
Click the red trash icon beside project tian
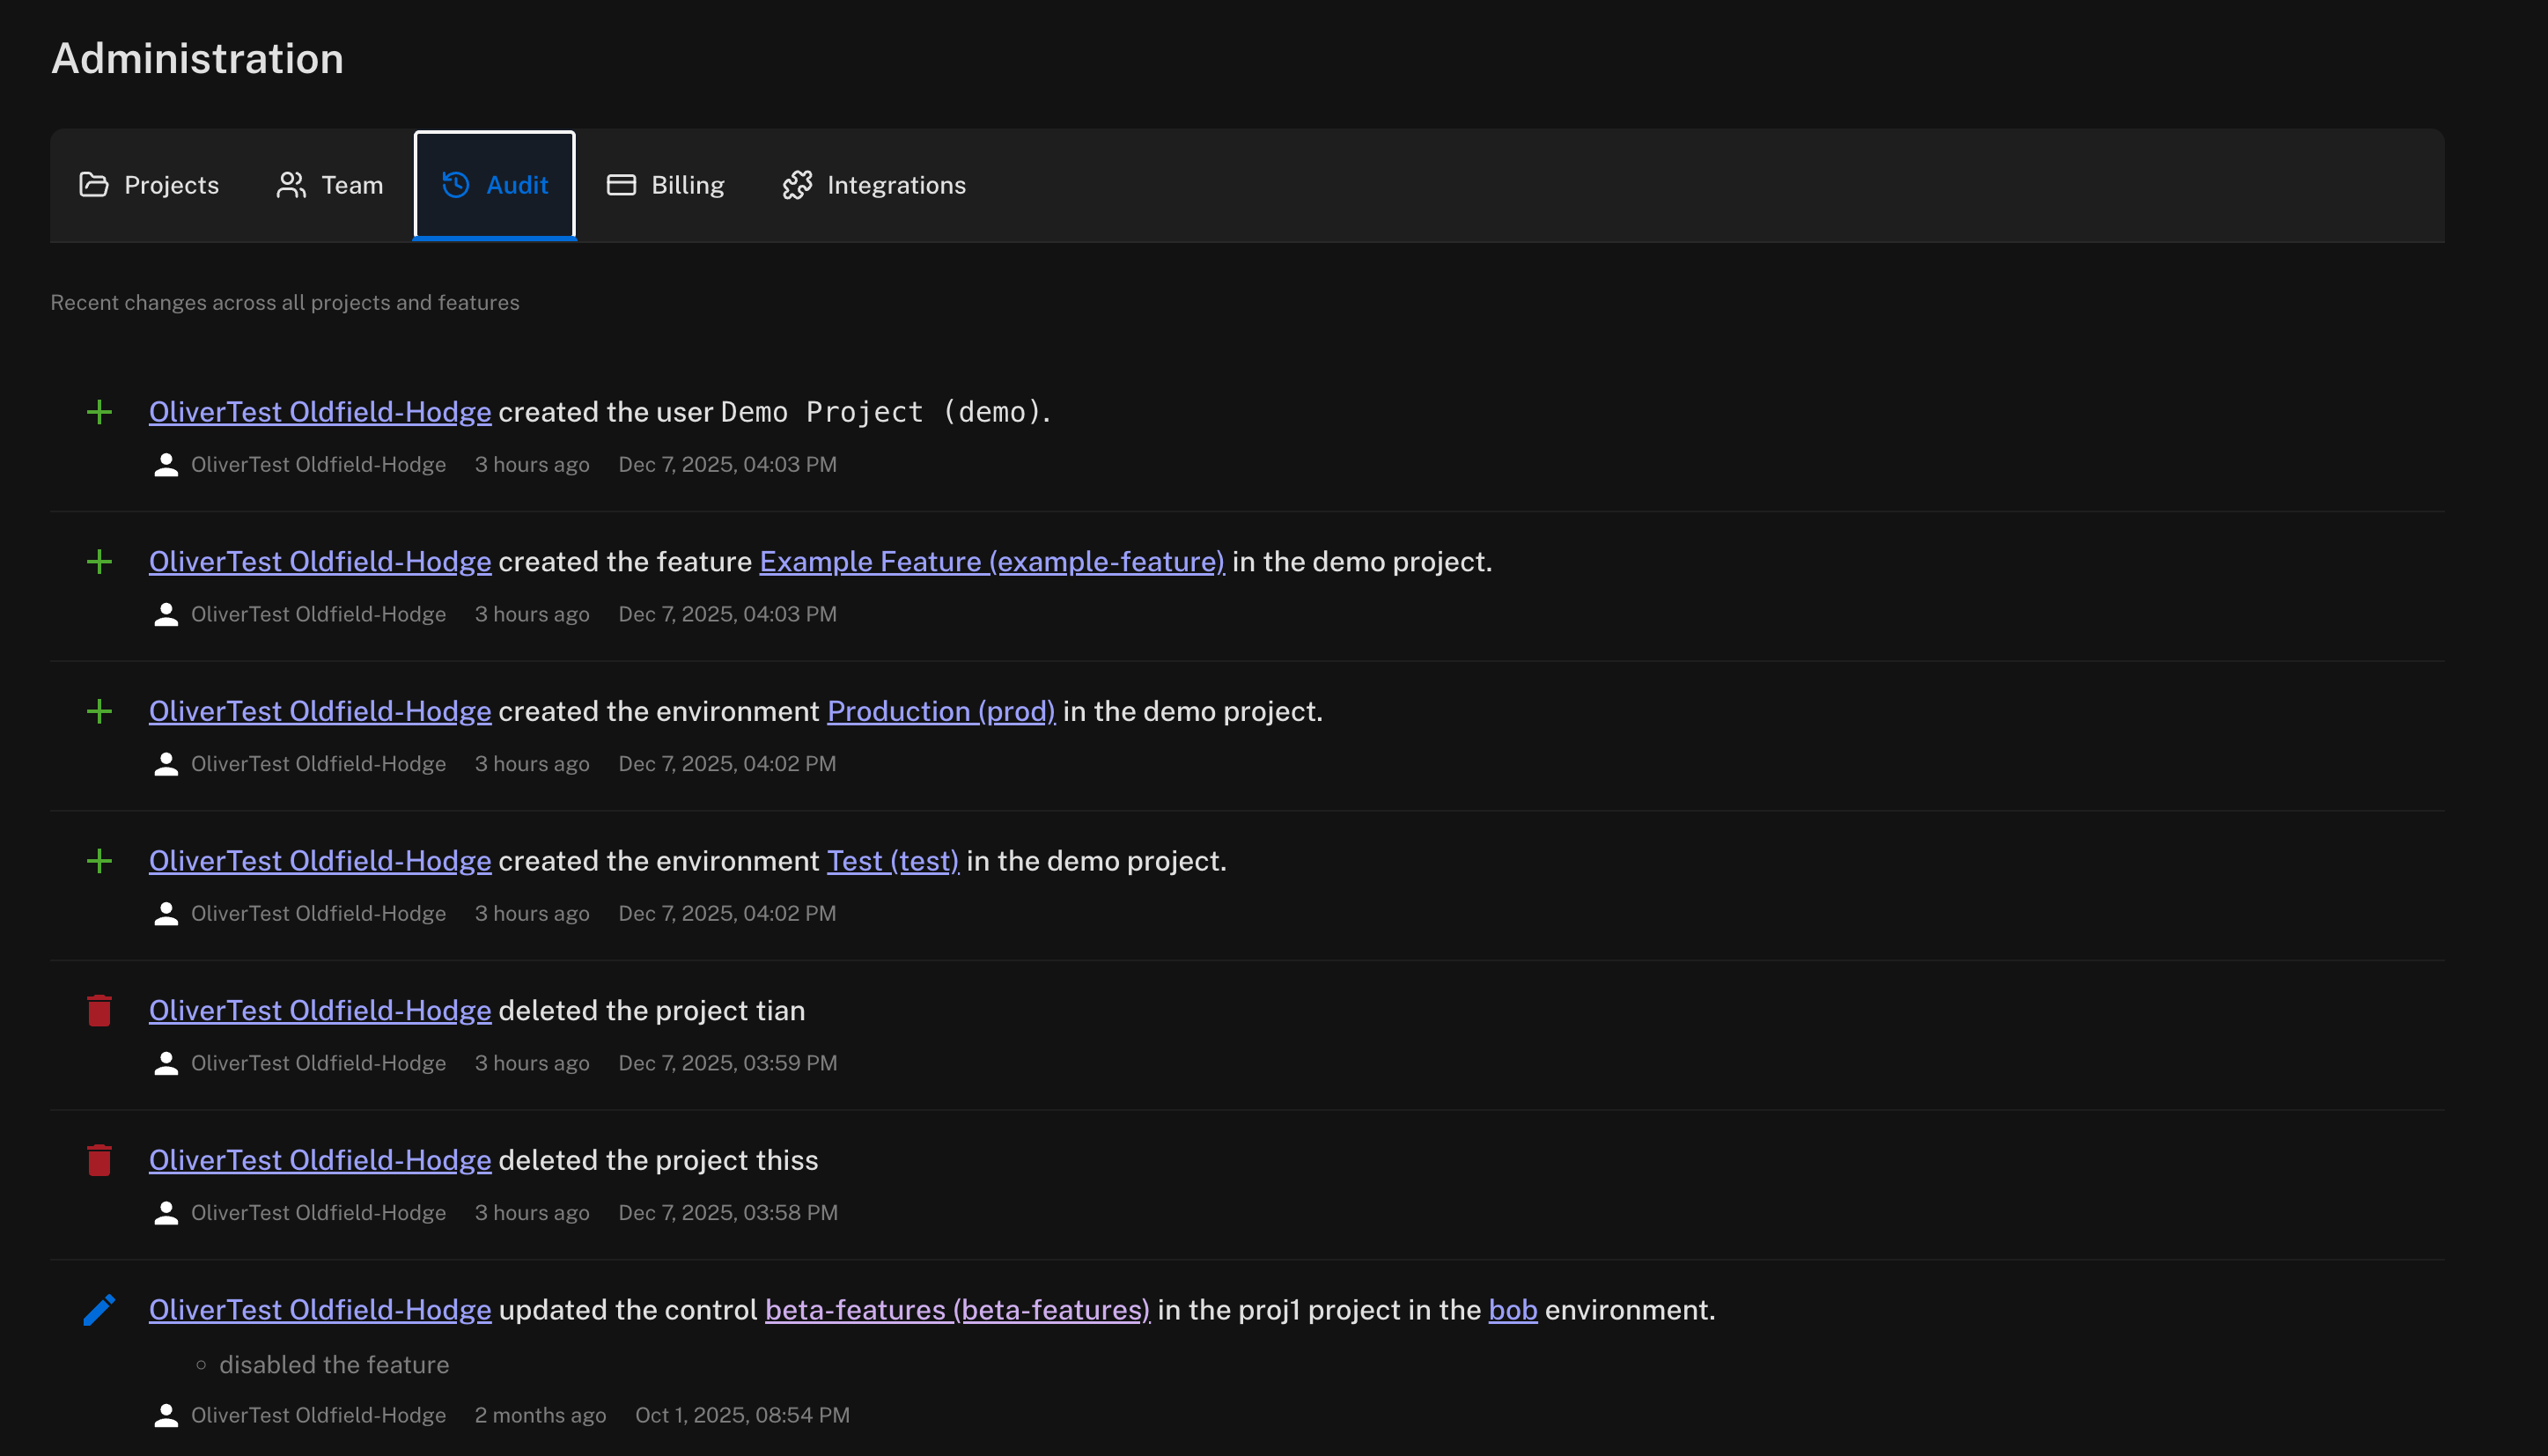(99, 1011)
